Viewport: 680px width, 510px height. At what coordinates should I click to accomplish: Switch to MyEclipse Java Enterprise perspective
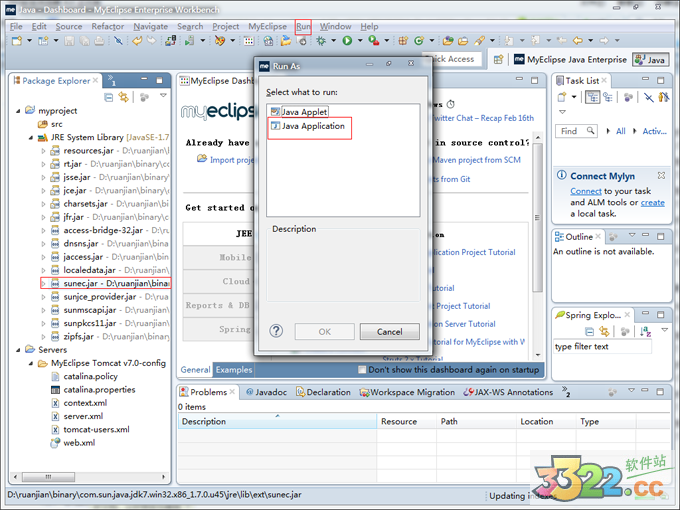tap(570, 59)
